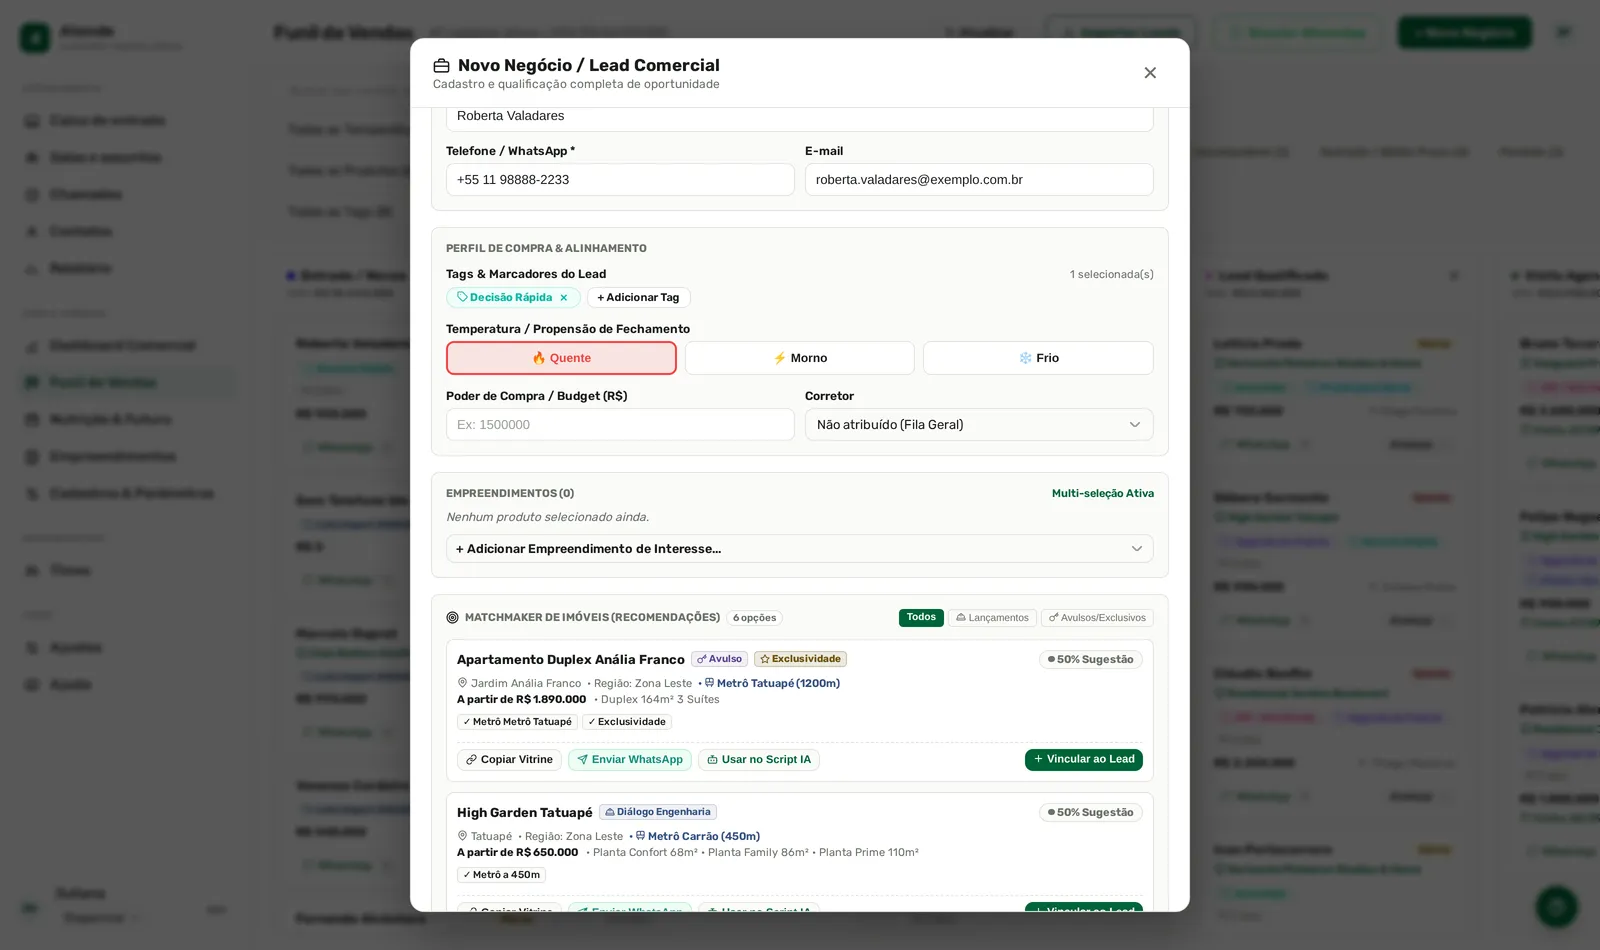1600x950 pixels.
Task: Click the Diálogo Engenharia builder badge
Action: [658, 812]
